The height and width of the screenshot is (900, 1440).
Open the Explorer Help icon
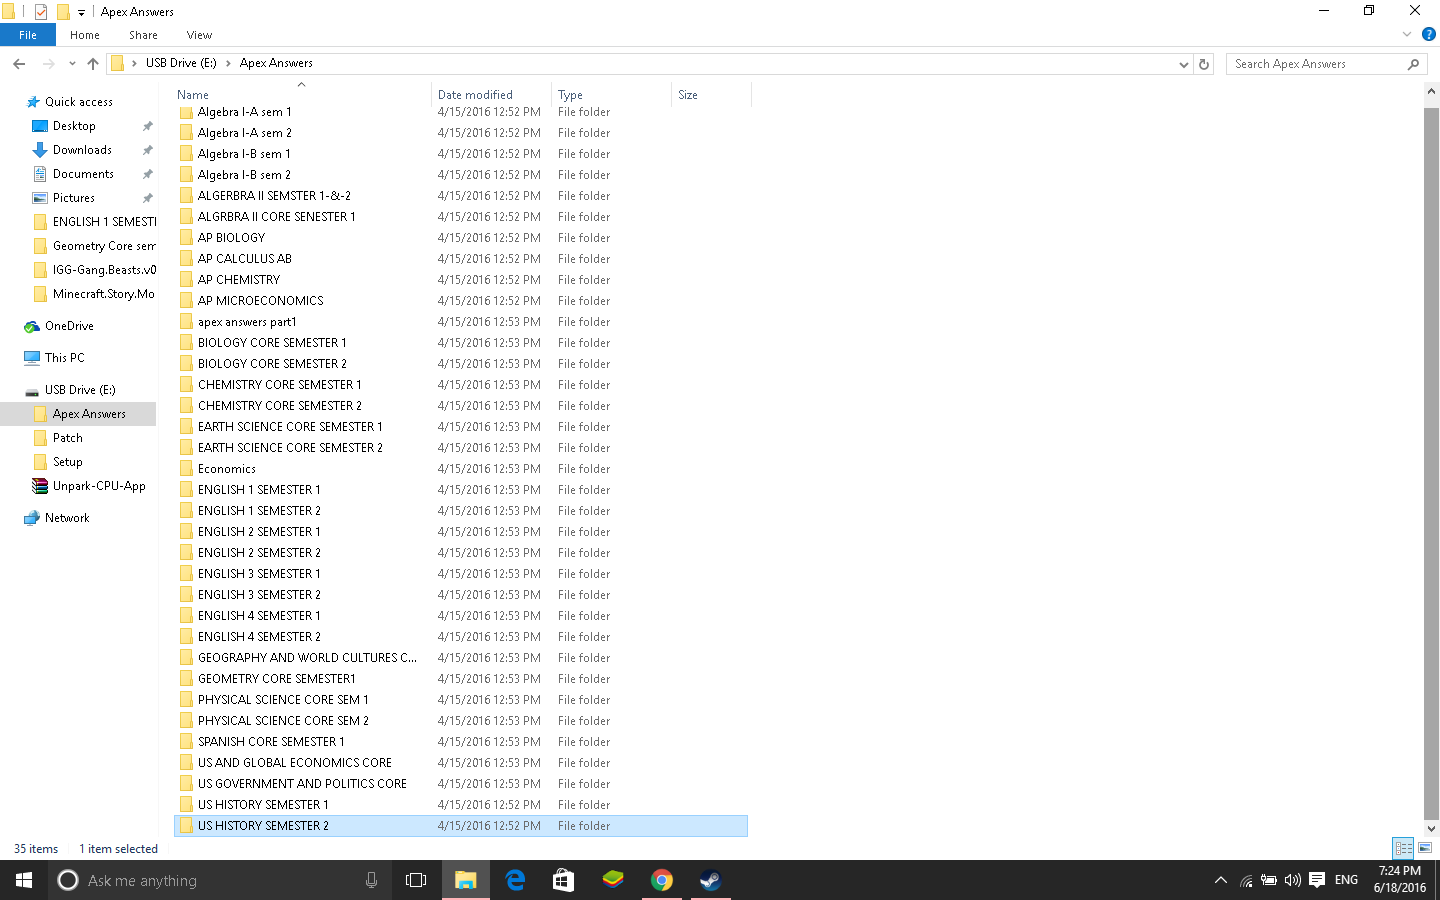coord(1428,35)
